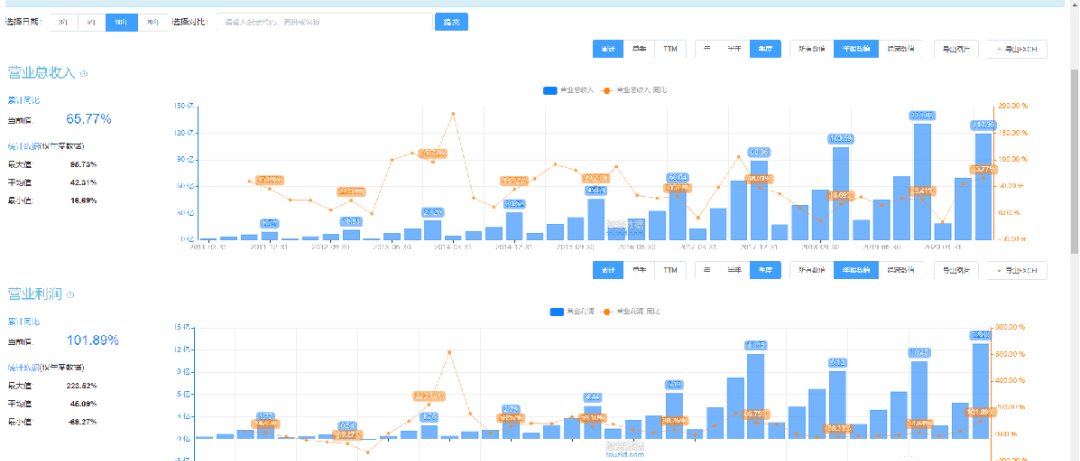This screenshot has height=461, width=1080.
Task: Switch 营业利润 chart to 年度 period
Action: (765, 270)
